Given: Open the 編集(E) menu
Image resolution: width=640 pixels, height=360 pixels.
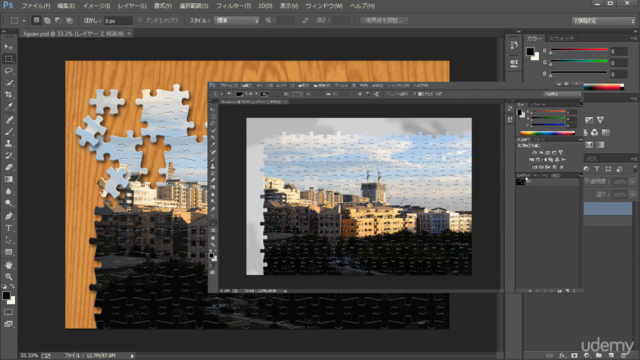Looking at the screenshot, I should point(66,6).
